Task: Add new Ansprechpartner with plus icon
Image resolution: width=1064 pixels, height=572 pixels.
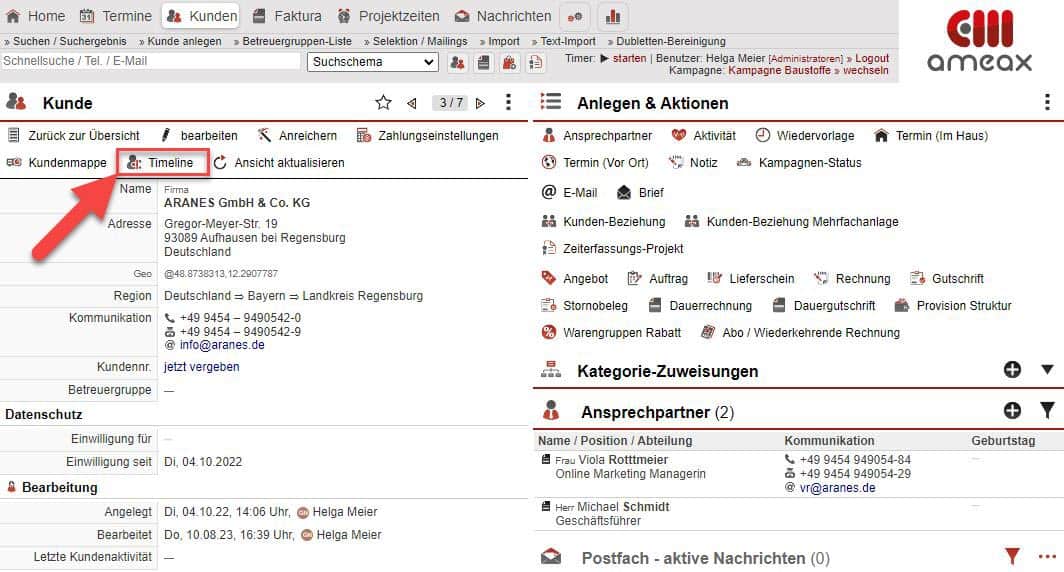Action: point(1012,410)
